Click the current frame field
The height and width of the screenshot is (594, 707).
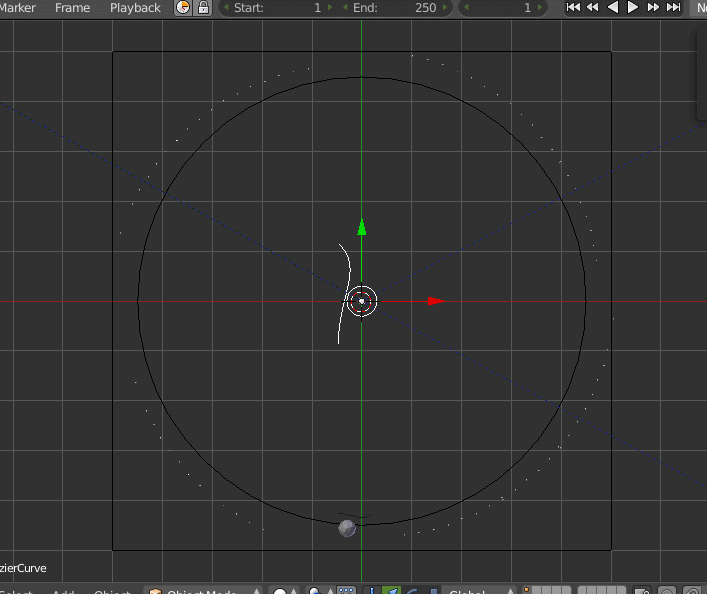503,8
